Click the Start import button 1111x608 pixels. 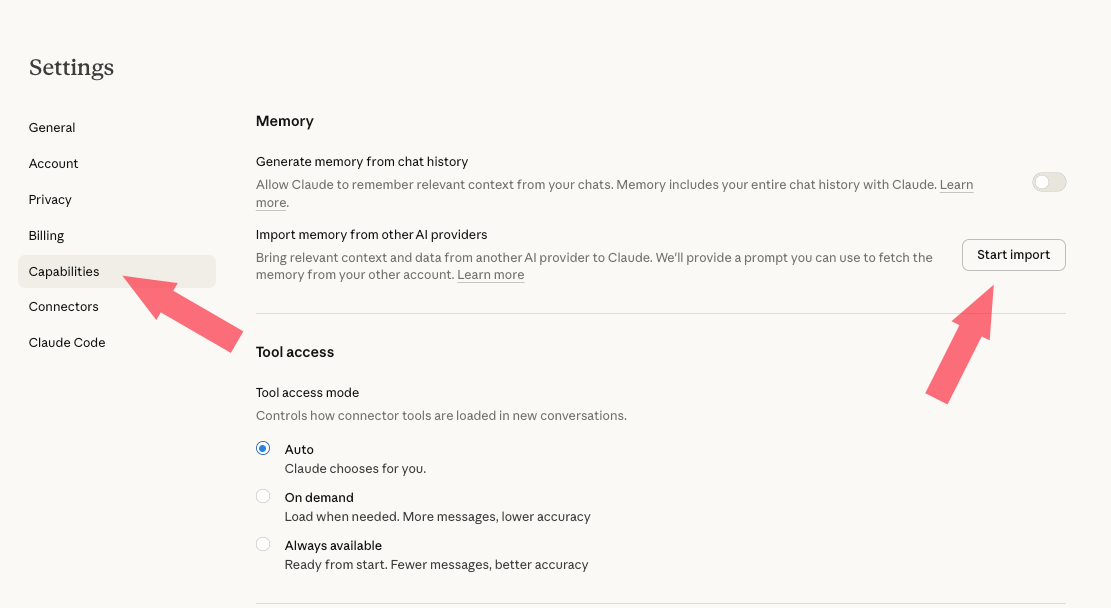(1013, 255)
